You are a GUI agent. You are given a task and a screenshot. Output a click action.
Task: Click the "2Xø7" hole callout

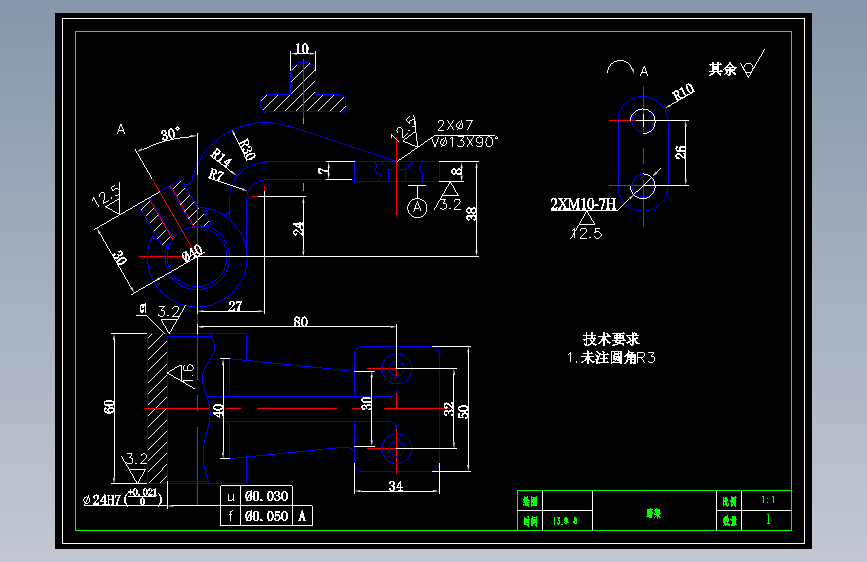455,126
